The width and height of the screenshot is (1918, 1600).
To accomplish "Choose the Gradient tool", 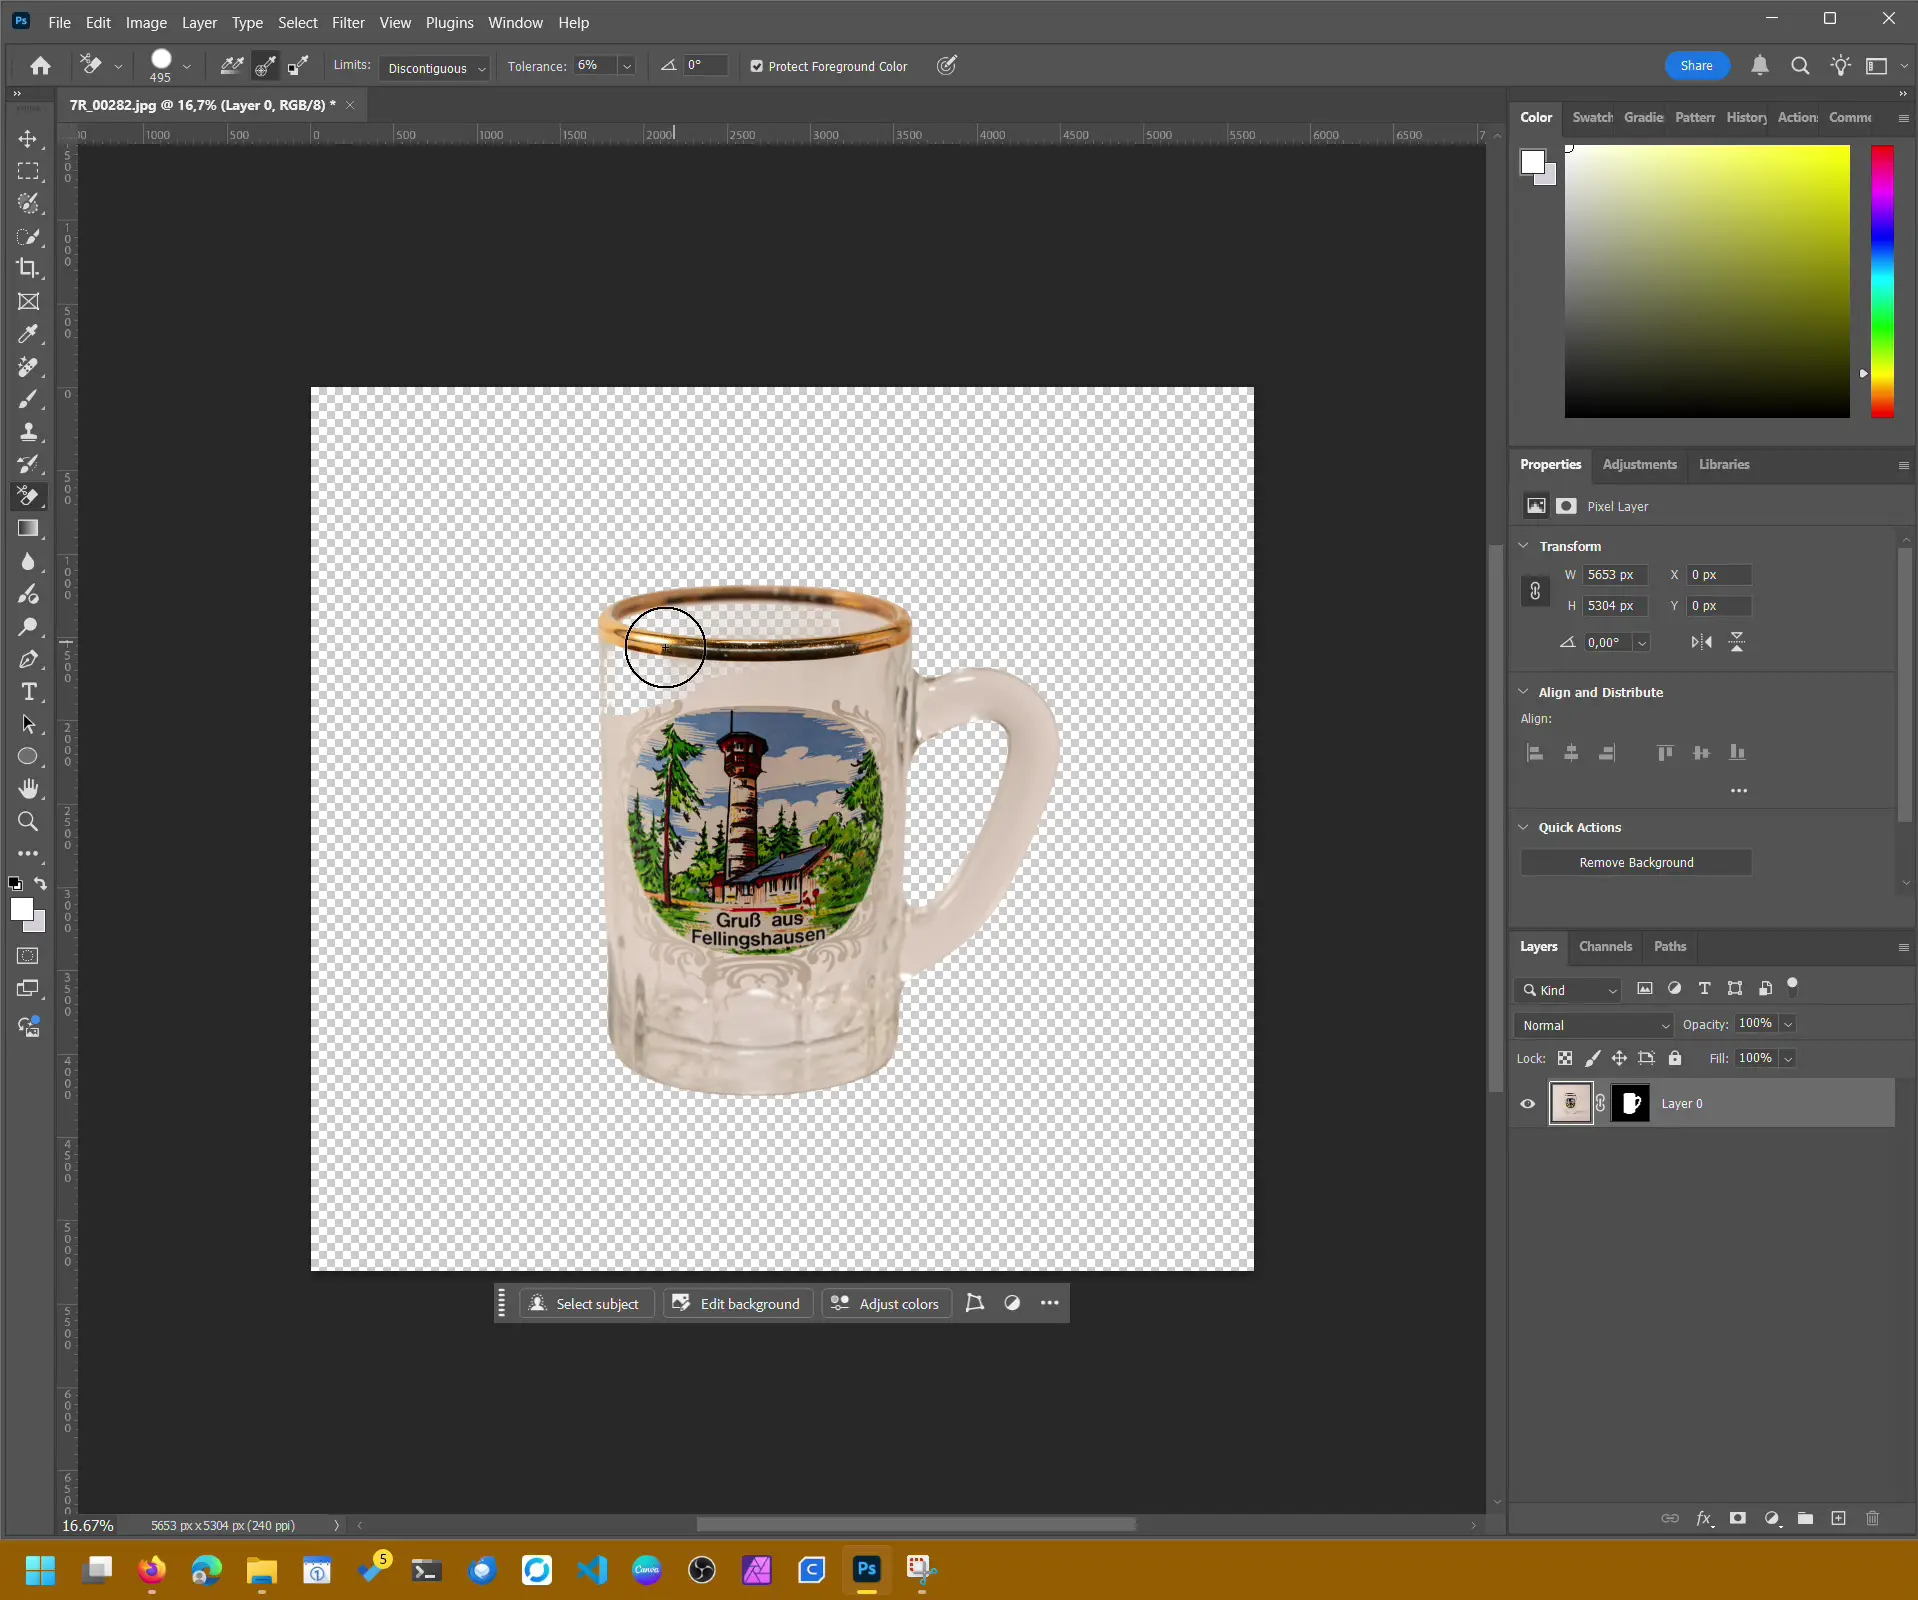I will [28, 528].
